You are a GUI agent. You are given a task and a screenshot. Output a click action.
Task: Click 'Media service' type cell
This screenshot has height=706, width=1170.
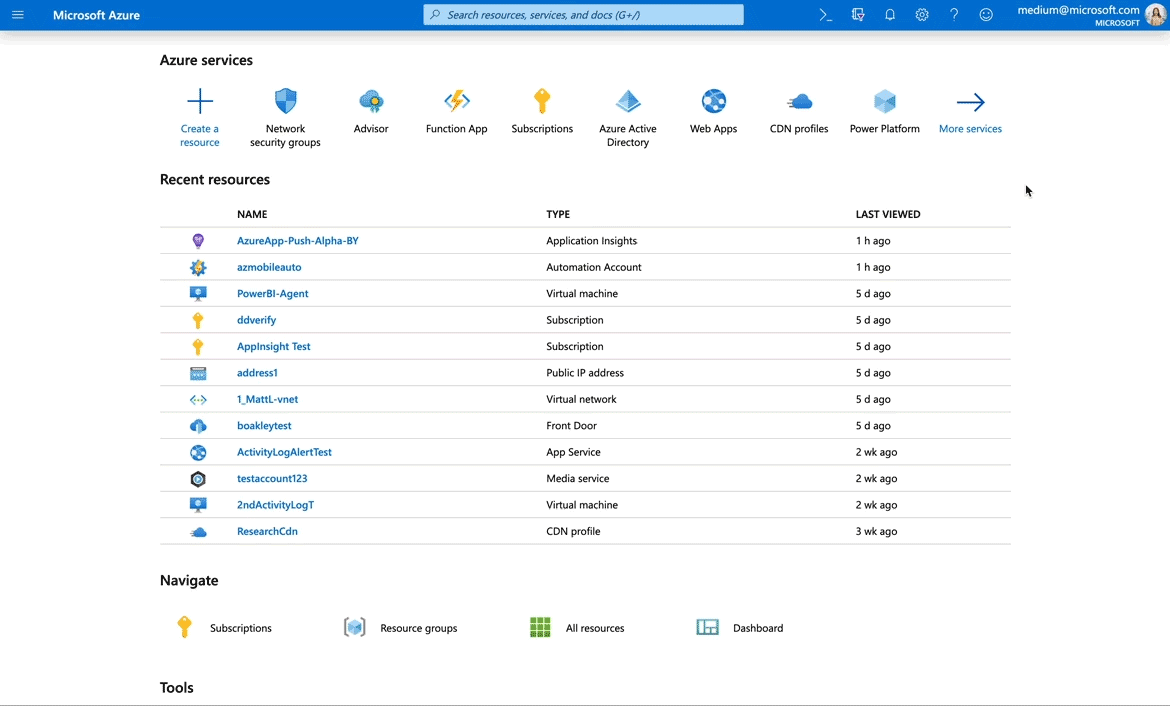pos(578,478)
